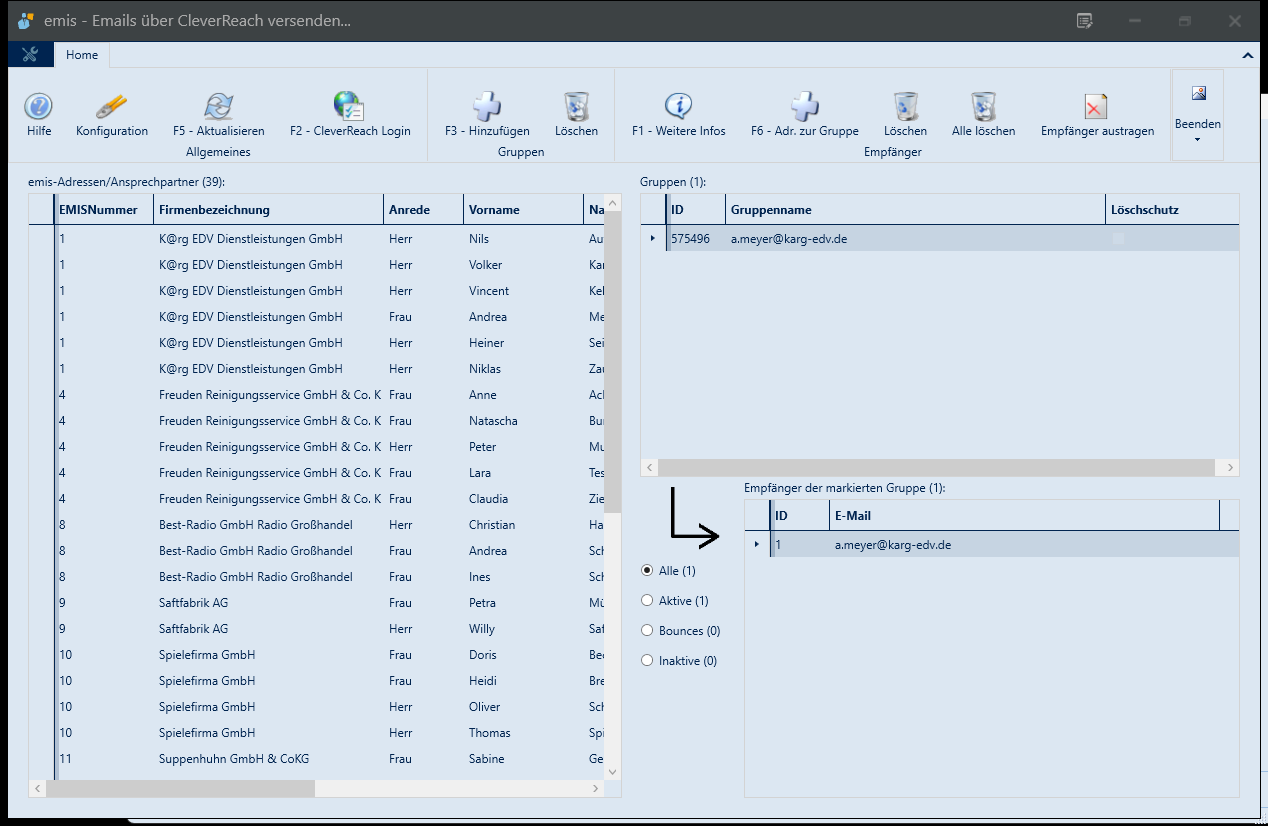Select the row with Vorname Oliver
Viewport: 1268px width, 826px height.
click(317, 707)
